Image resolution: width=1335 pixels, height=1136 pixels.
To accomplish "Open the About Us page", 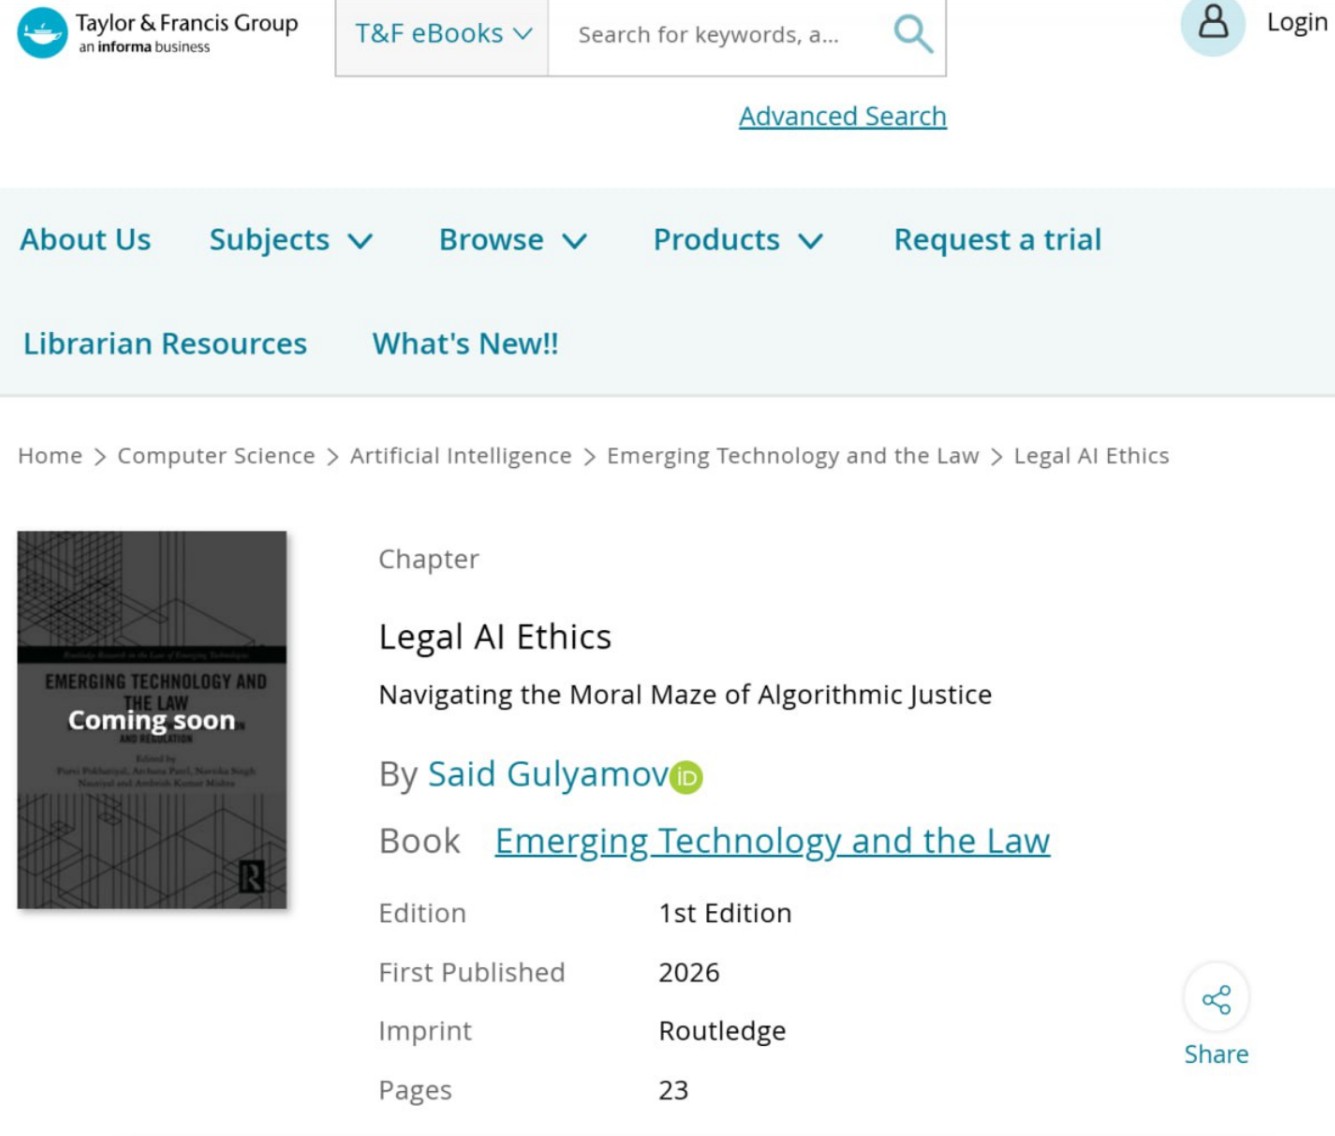I will coord(85,240).
